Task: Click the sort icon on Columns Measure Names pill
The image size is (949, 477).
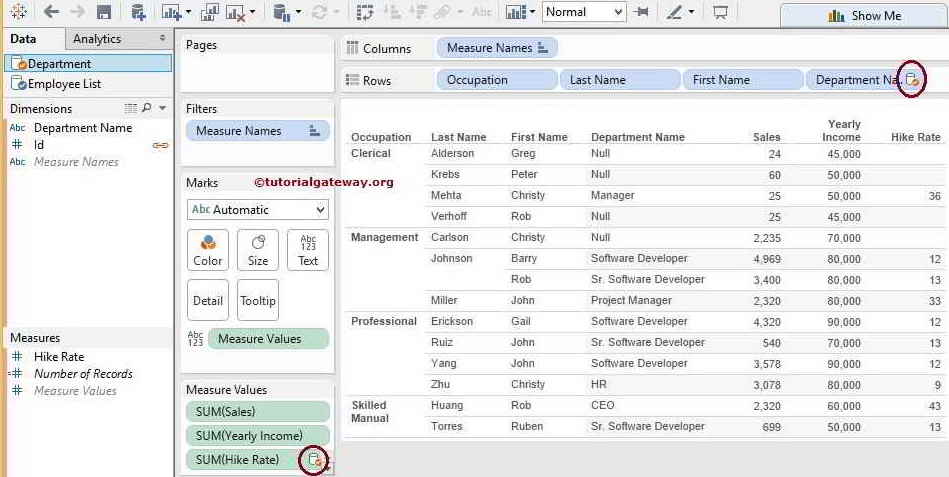Action: 543,48
